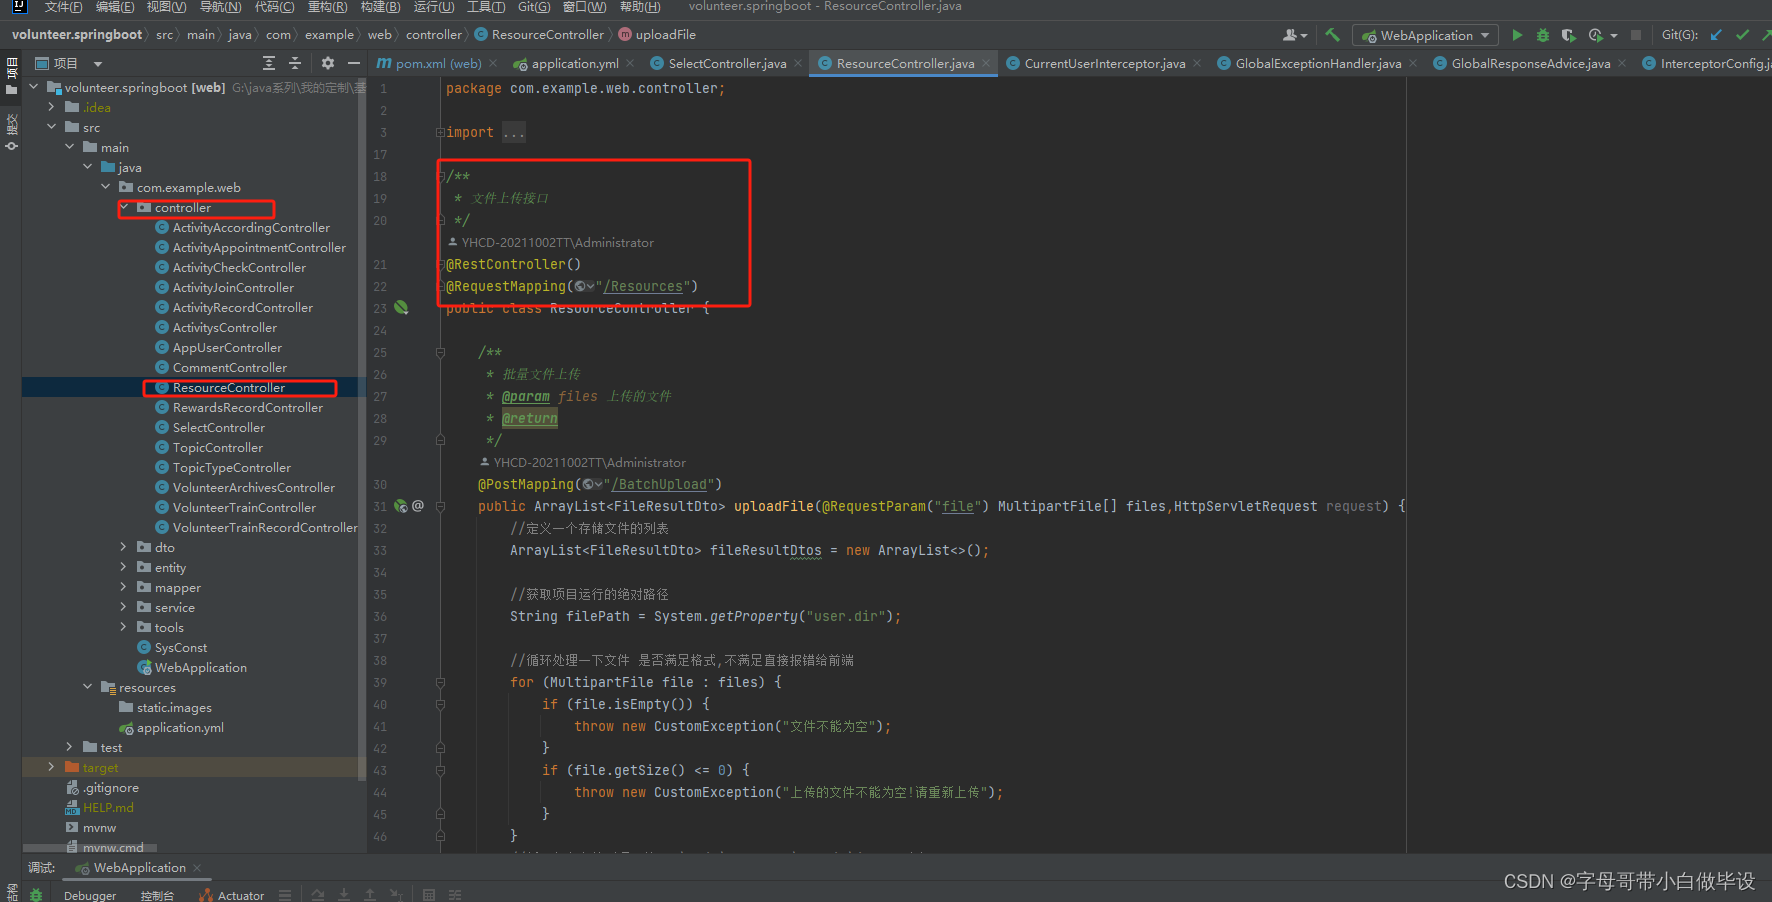1772x902 pixels.
Task: Collapse the resources folder
Action: point(87,687)
